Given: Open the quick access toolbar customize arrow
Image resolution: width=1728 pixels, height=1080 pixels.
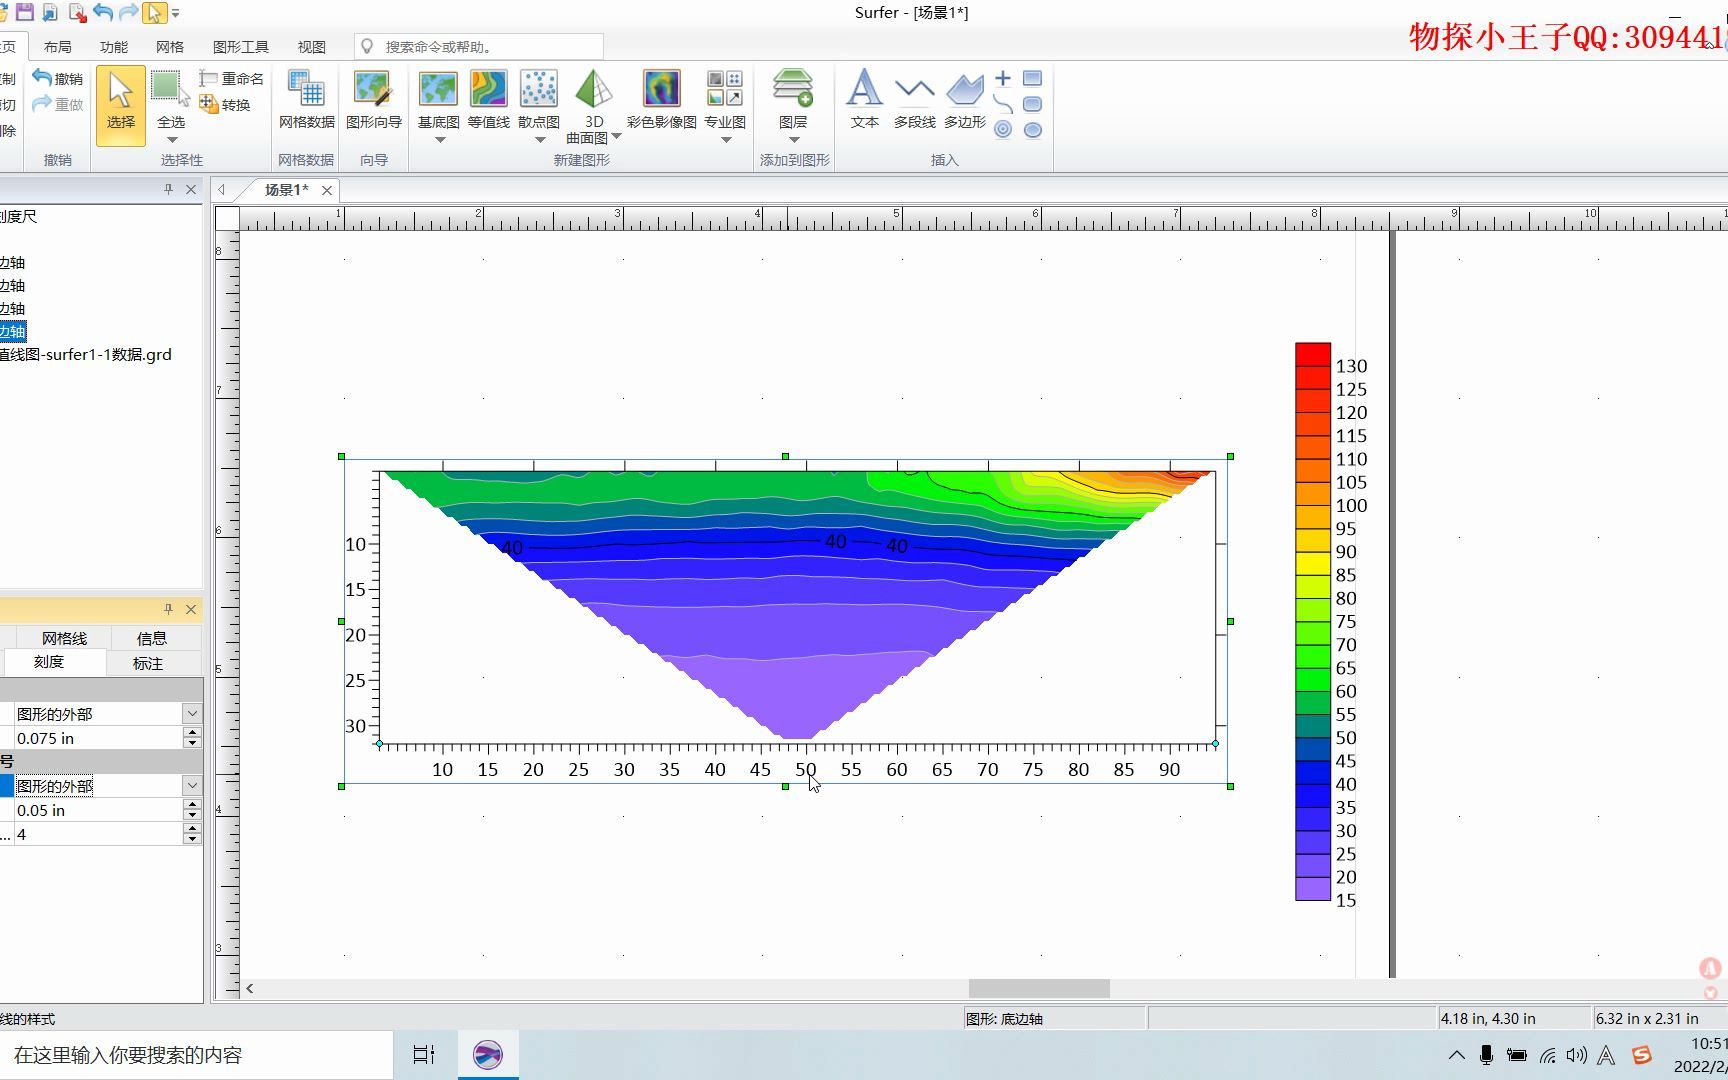Looking at the screenshot, I should coord(176,13).
